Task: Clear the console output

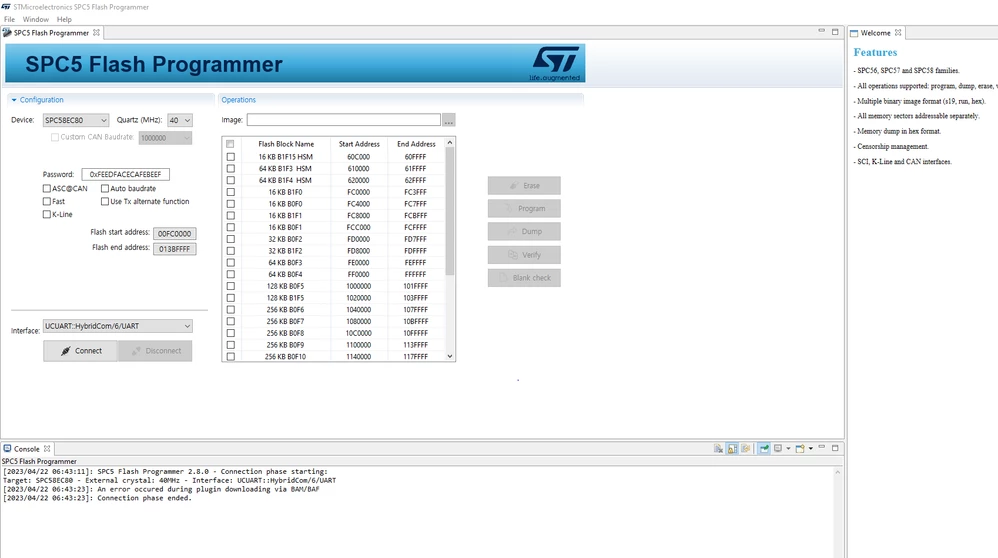Action: pyautogui.click(x=719, y=449)
